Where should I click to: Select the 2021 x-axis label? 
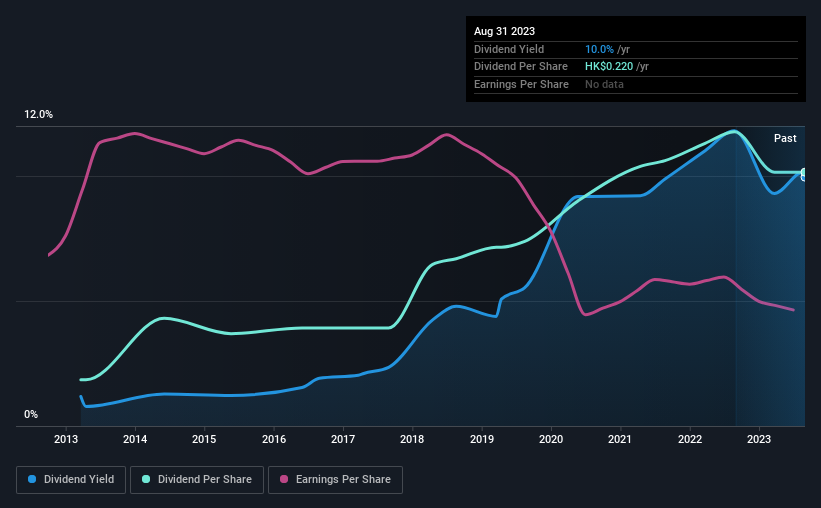(620, 439)
